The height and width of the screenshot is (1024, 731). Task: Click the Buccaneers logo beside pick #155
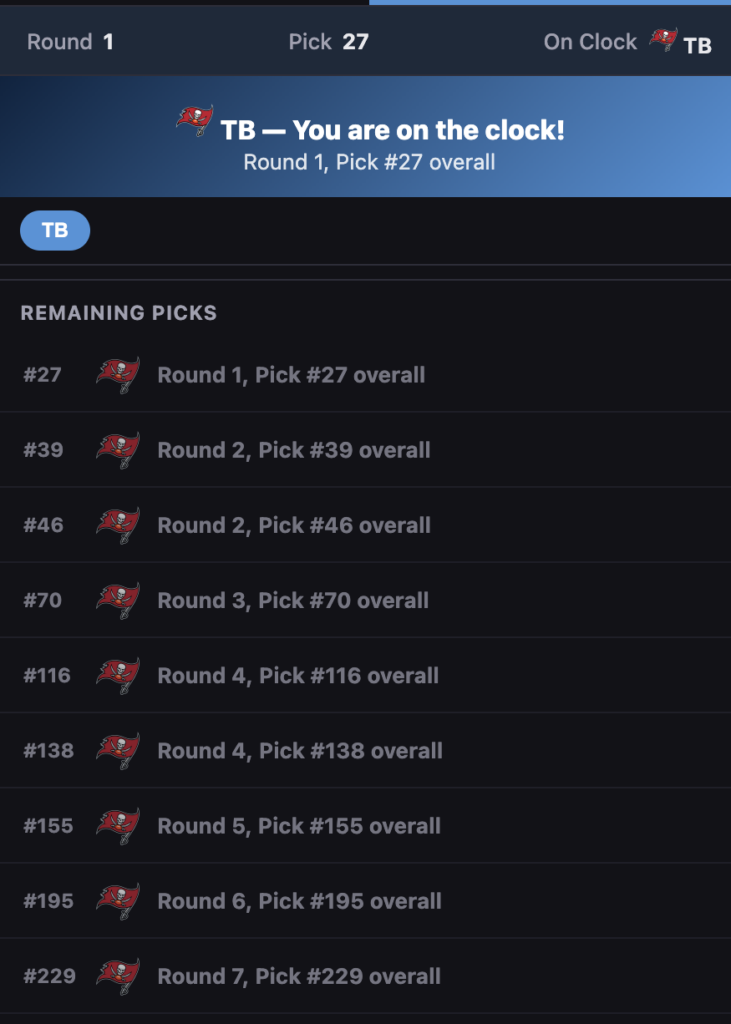click(118, 826)
